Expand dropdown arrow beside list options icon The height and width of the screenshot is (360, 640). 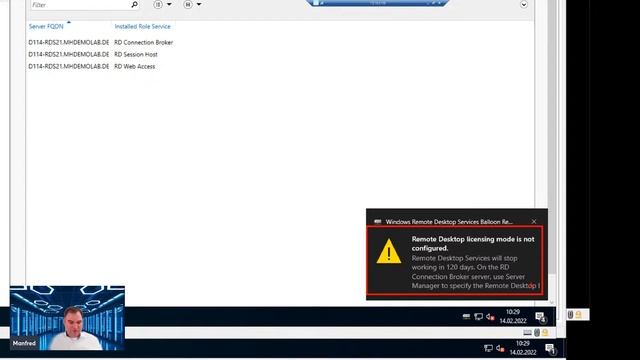(x=169, y=4)
